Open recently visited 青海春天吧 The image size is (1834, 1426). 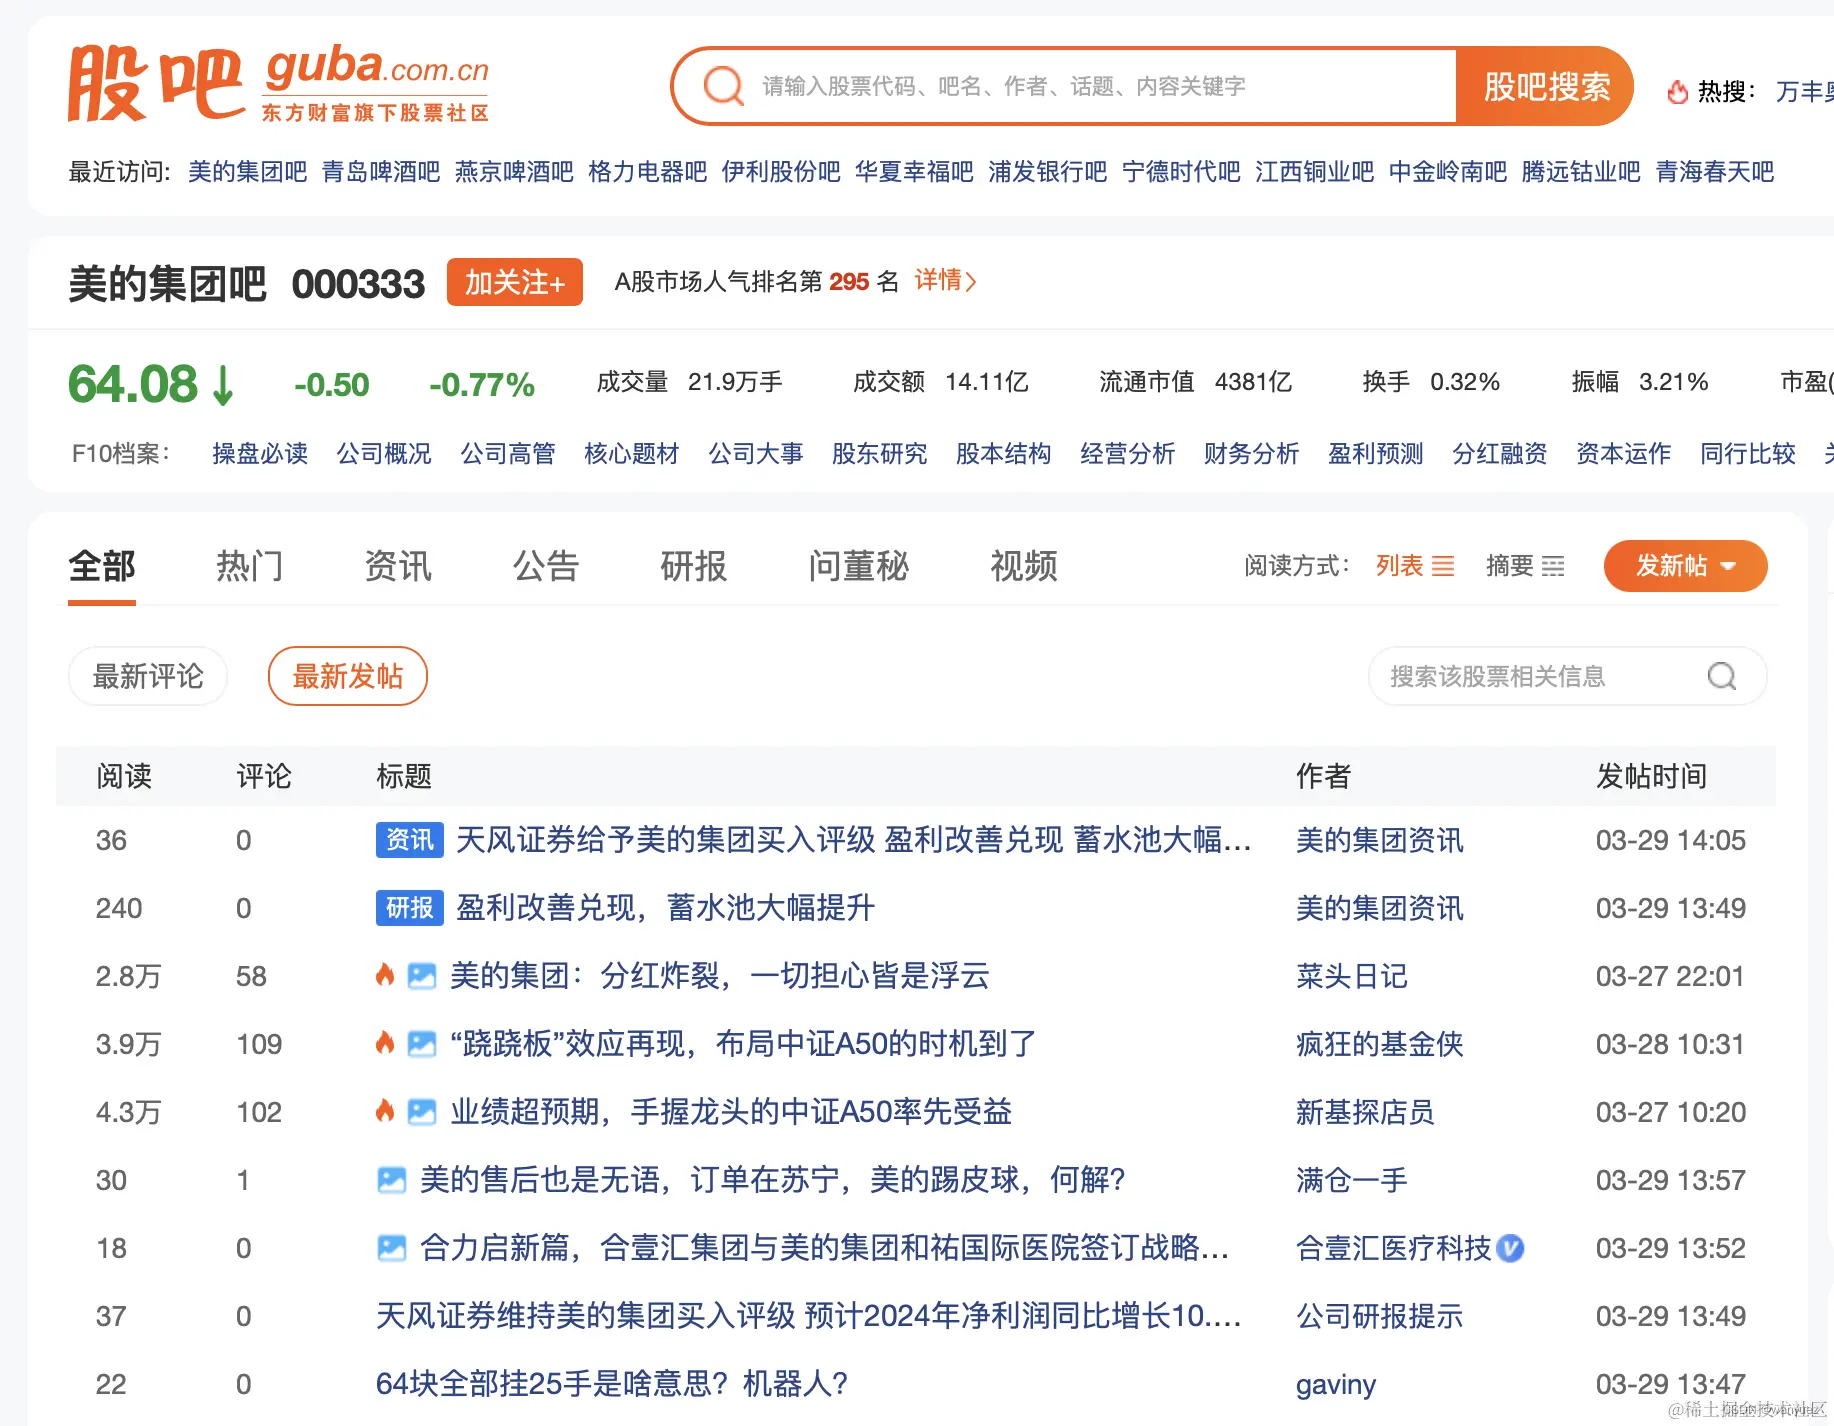click(1715, 172)
